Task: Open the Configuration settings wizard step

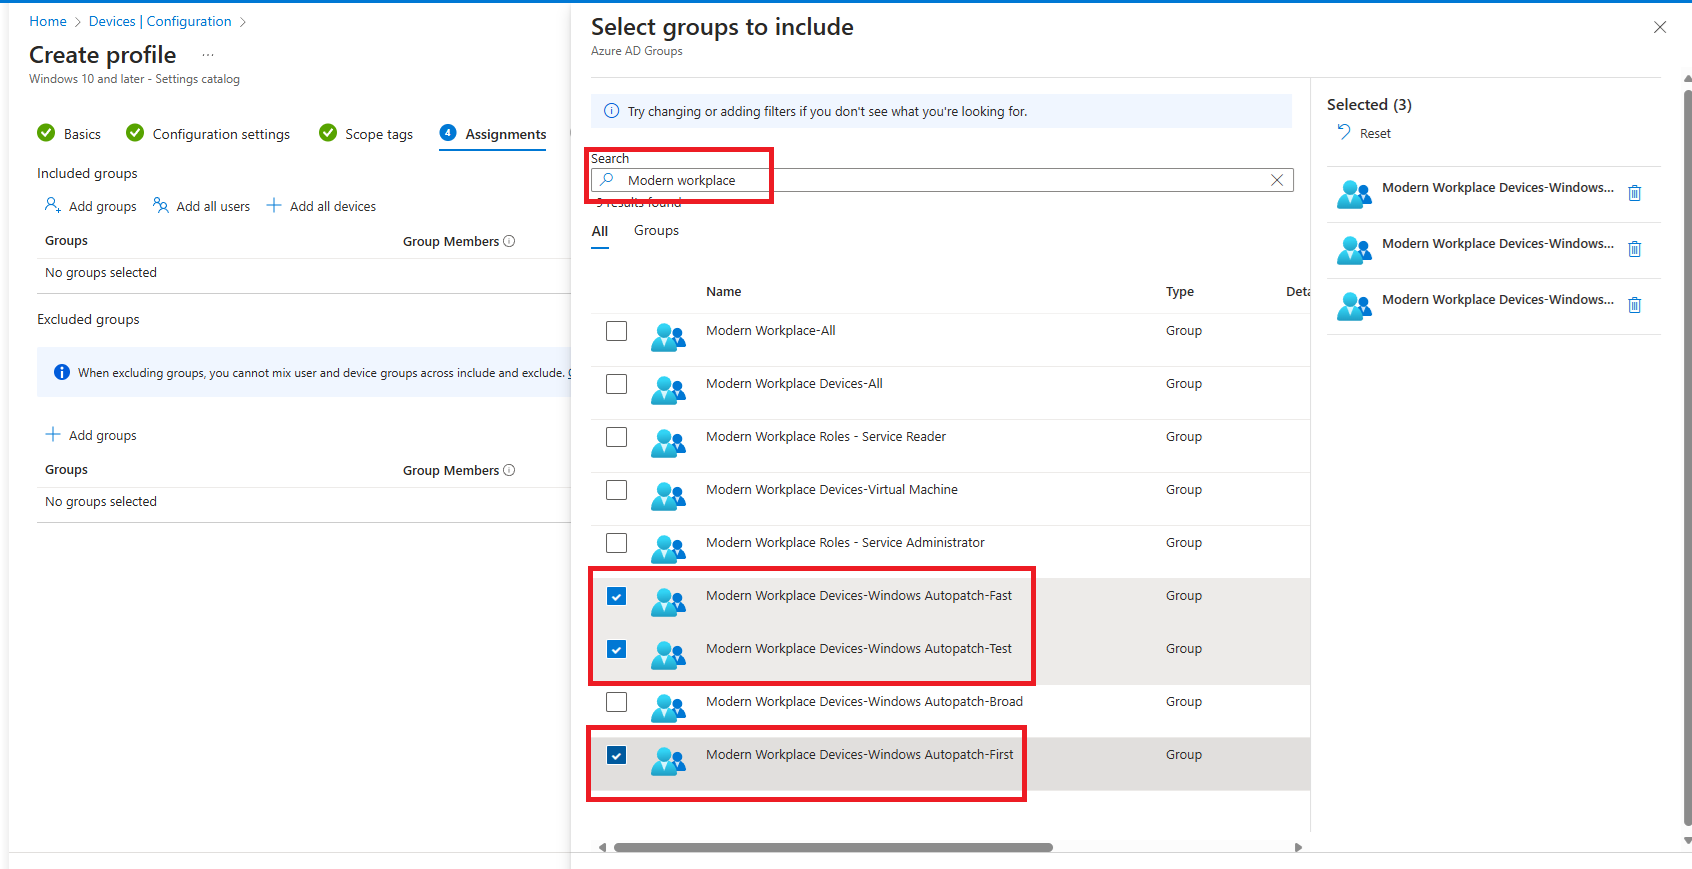Action: (x=208, y=133)
